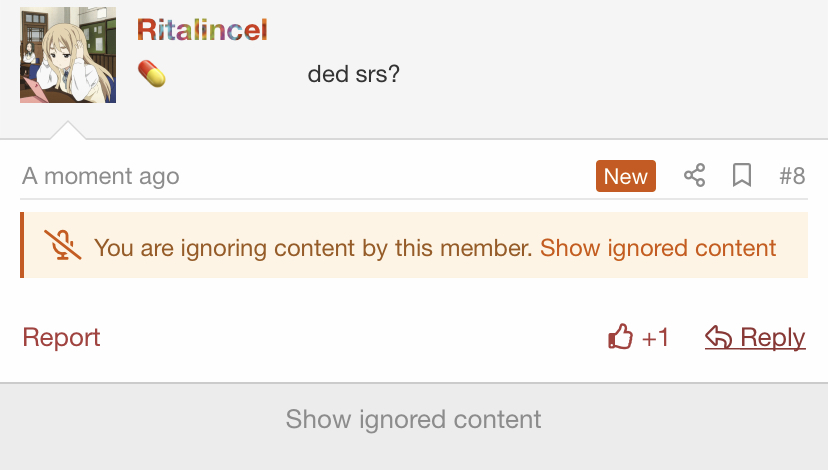
Task: Click the orange New badge
Action: click(626, 176)
